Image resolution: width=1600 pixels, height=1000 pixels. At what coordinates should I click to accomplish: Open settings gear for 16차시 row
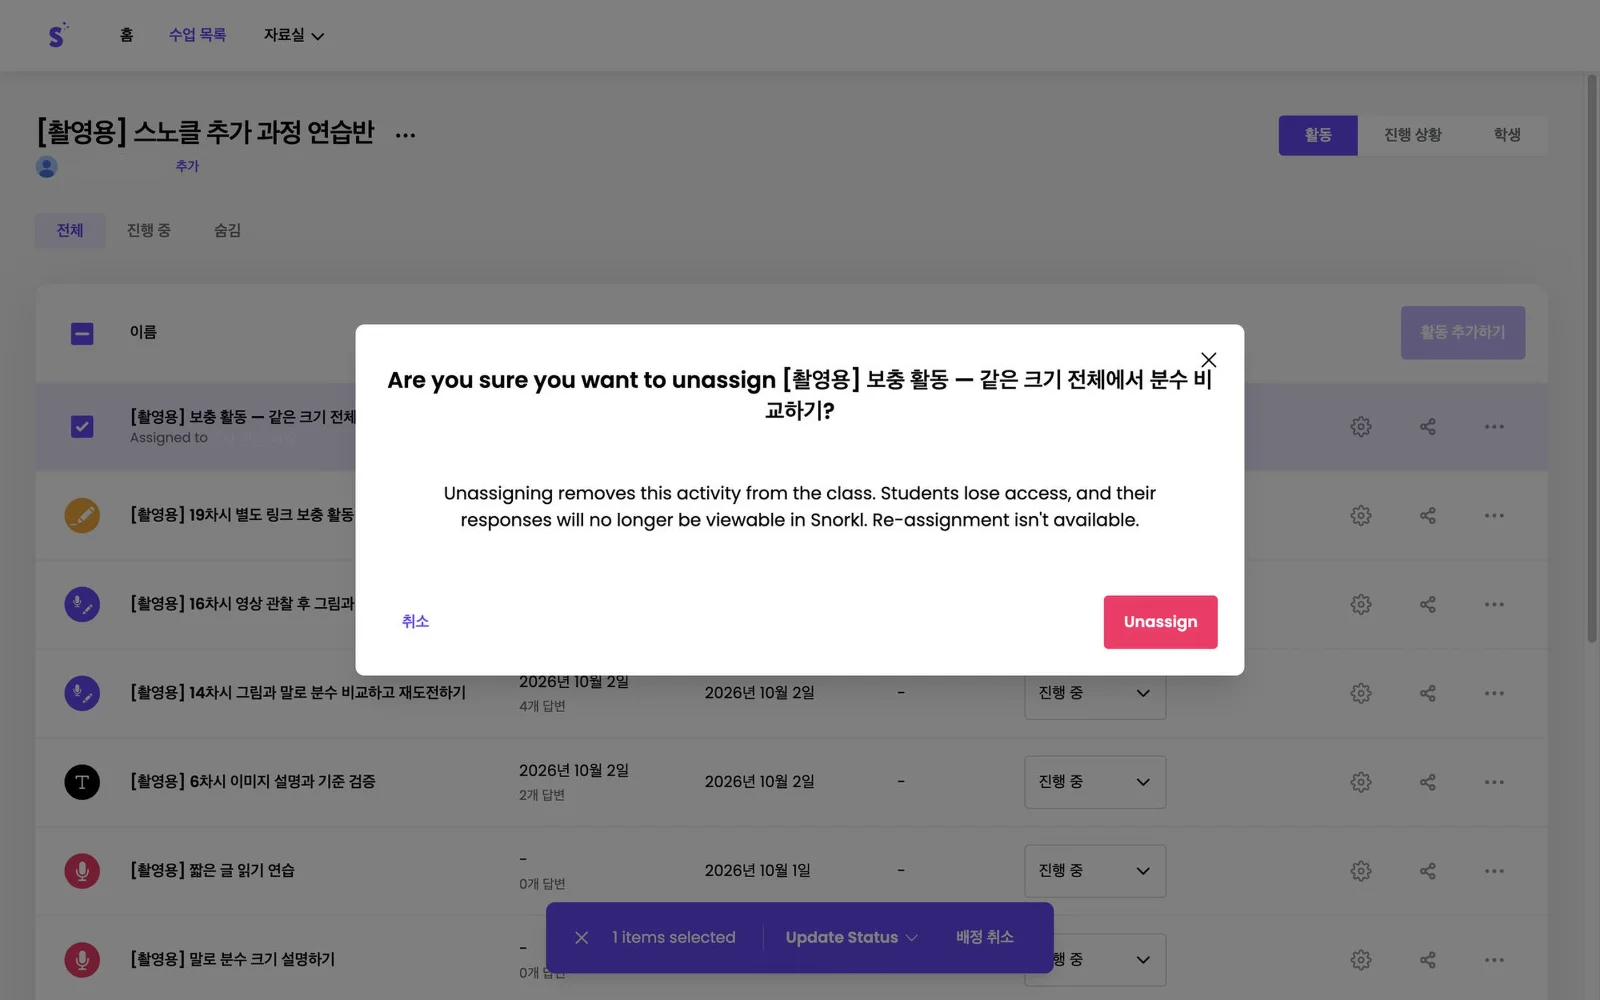[x=1360, y=605]
